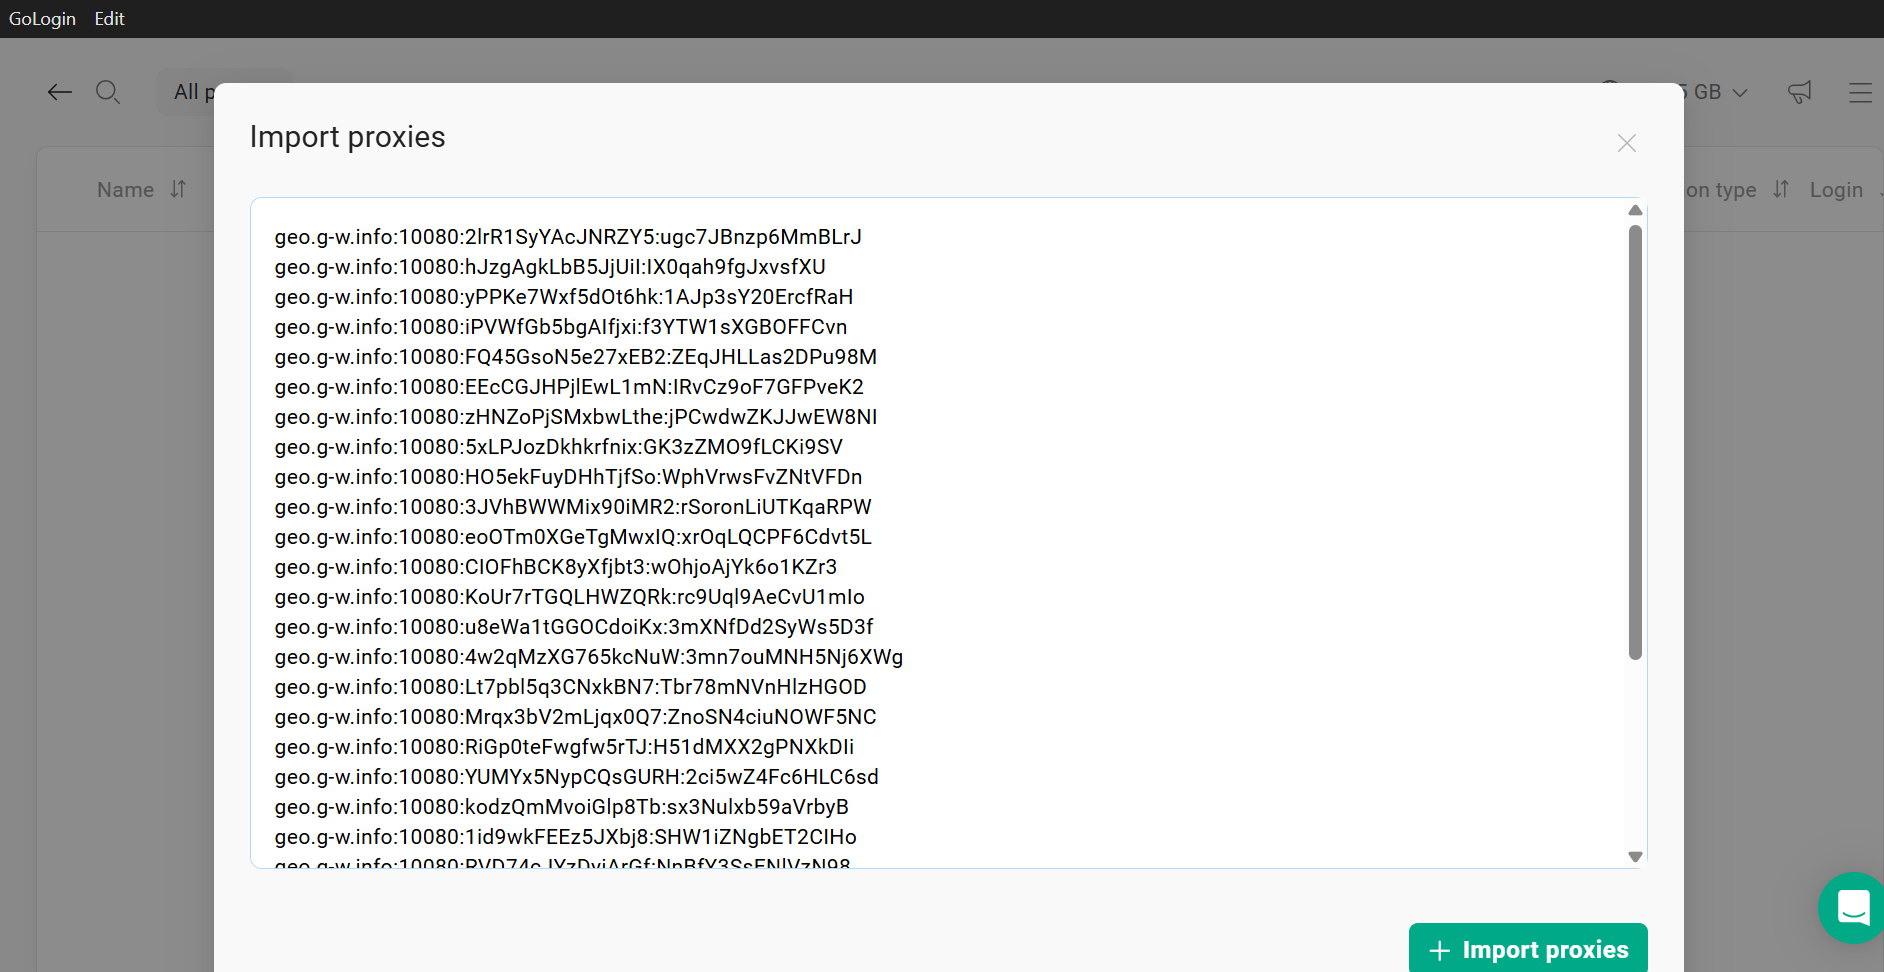Expand the GB traffic dropdown
Image resolution: width=1884 pixels, height=972 pixels.
tap(1740, 92)
